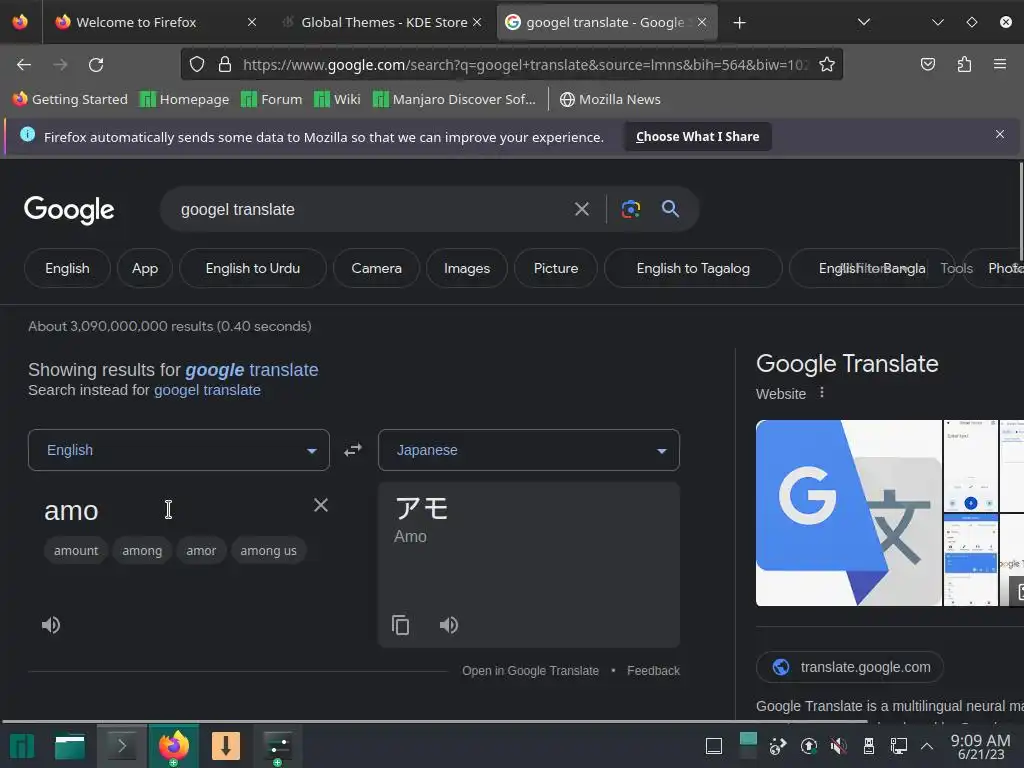1024x768 pixels.
Task: Open the target language Japanese dropdown
Action: [x=528, y=450]
